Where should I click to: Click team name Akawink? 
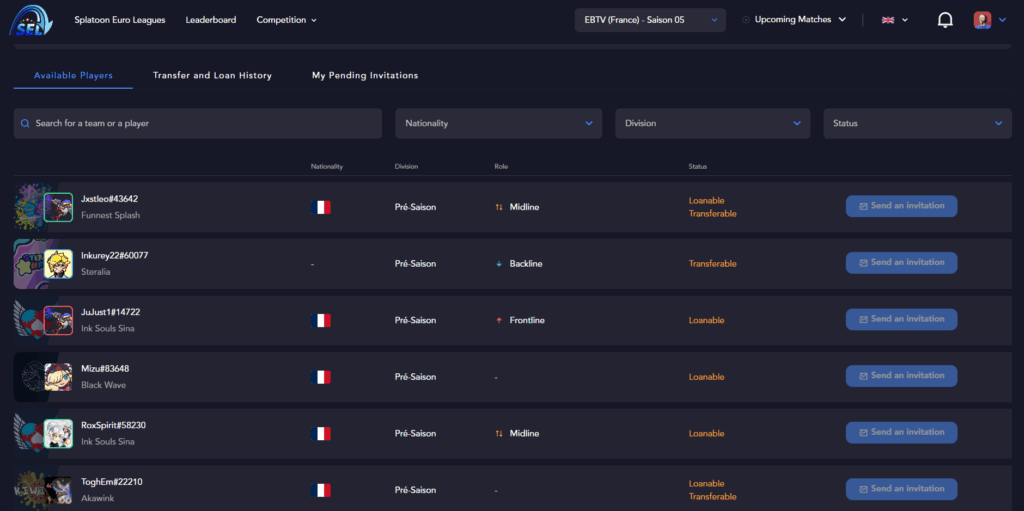[x=97, y=498]
